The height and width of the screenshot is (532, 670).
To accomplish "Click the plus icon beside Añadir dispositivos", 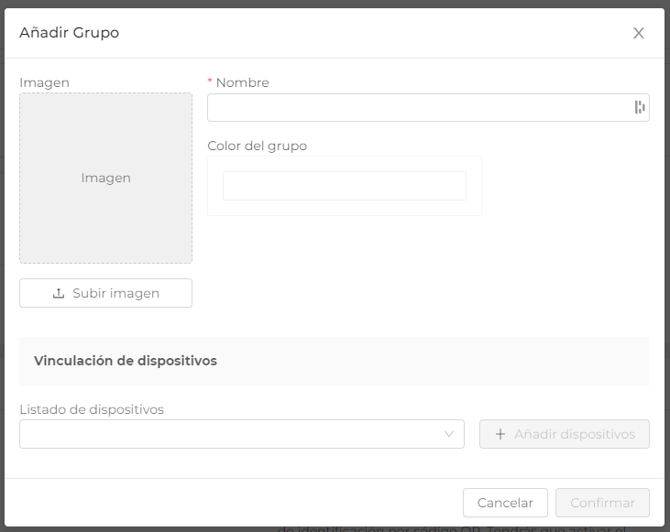I will pyautogui.click(x=500, y=434).
